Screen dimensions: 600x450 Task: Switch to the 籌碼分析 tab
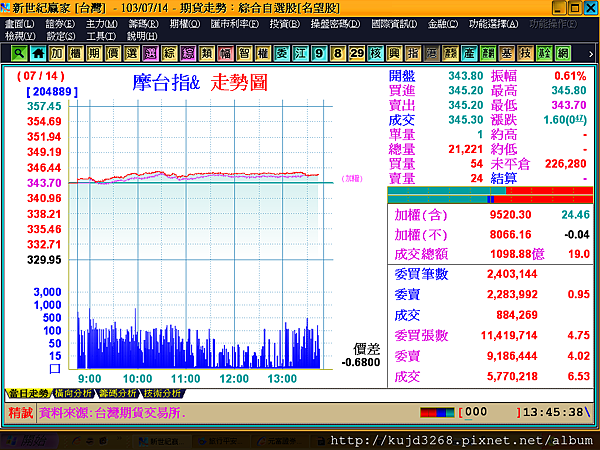[x=117, y=393]
